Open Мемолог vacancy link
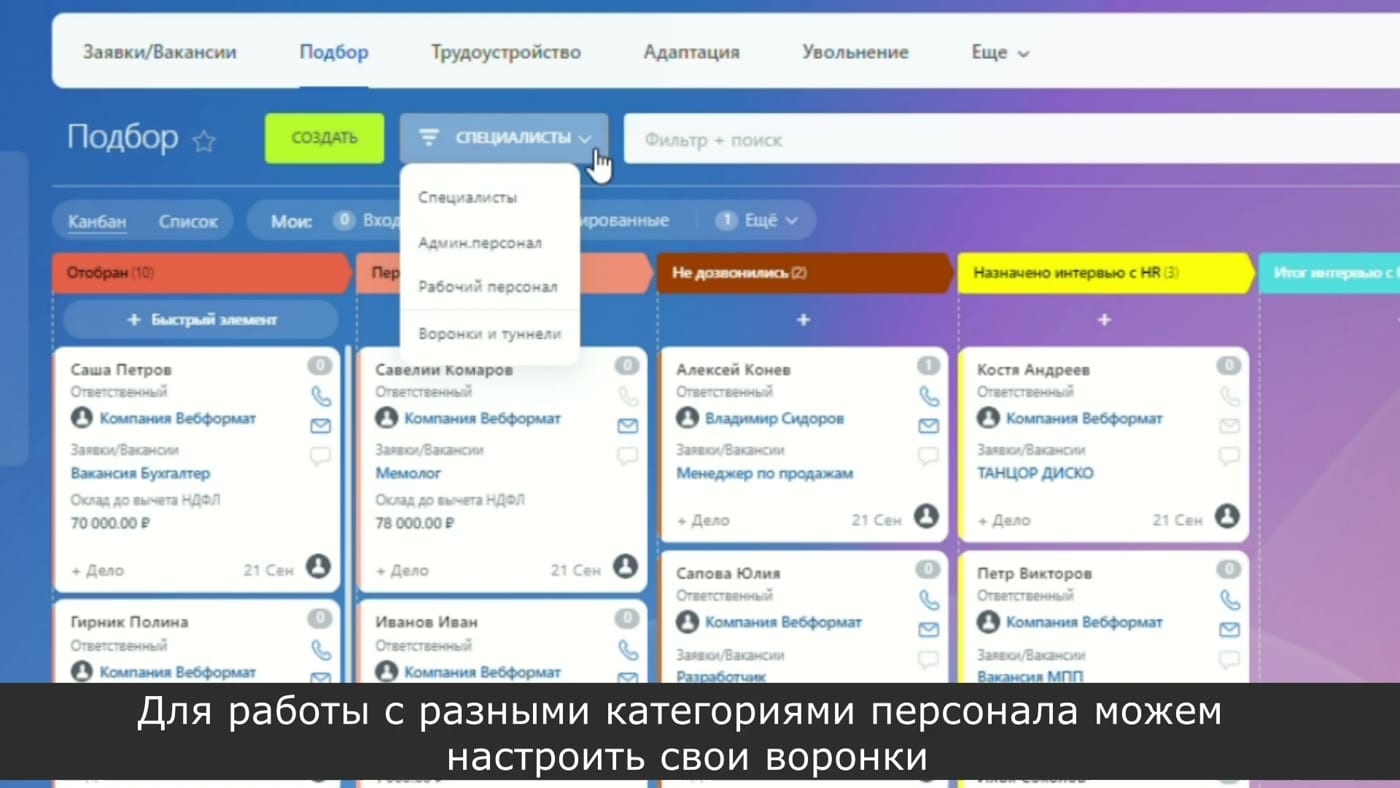The width and height of the screenshot is (1400, 788). tap(408, 473)
